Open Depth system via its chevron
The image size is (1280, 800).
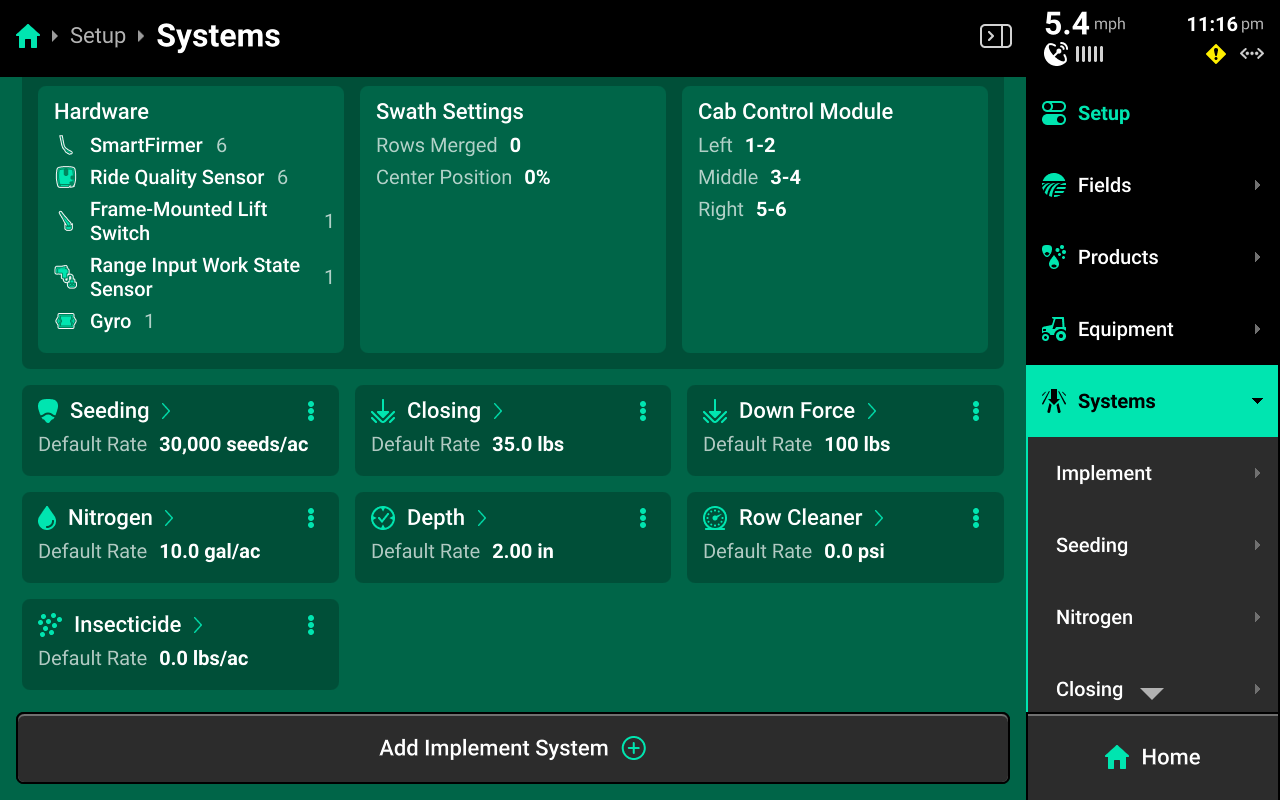click(x=481, y=518)
